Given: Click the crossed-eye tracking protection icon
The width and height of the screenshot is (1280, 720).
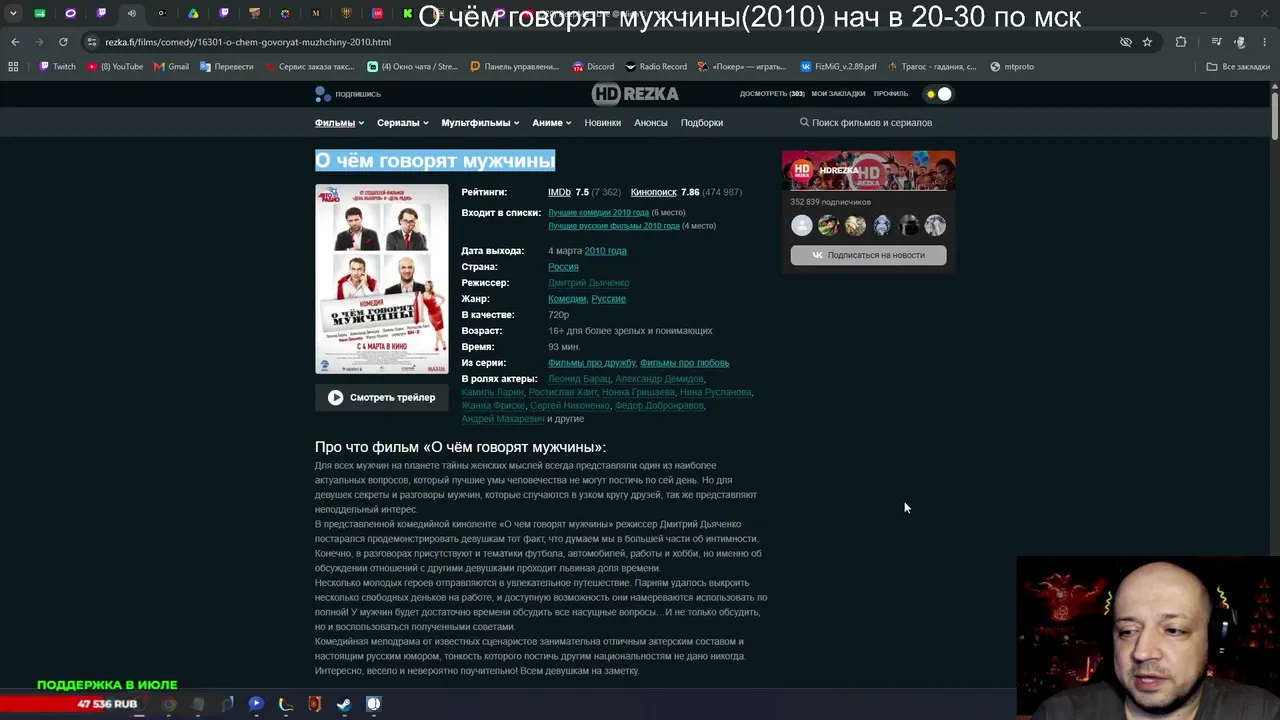Looking at the screenshot, I should [1125, 42].
